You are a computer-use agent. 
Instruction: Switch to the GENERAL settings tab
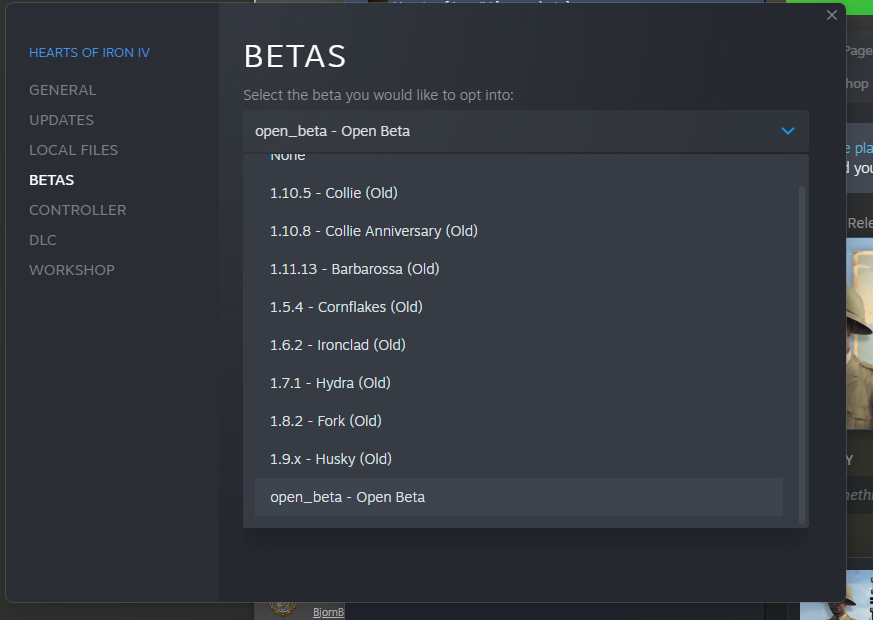[x=63, y=89]
